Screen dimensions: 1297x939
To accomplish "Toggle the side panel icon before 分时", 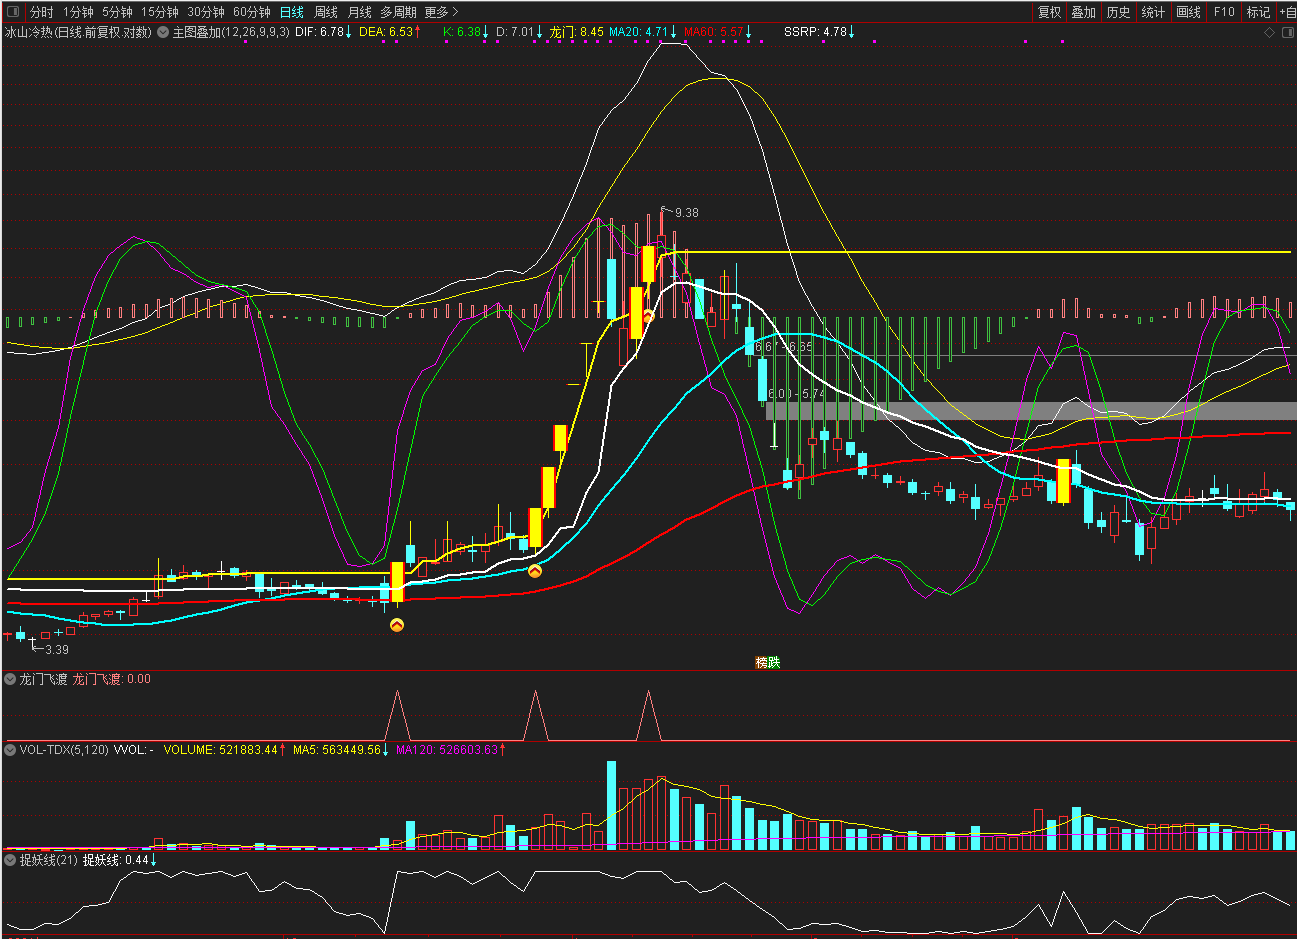I will pyautogui.click(x=12, y=12).
